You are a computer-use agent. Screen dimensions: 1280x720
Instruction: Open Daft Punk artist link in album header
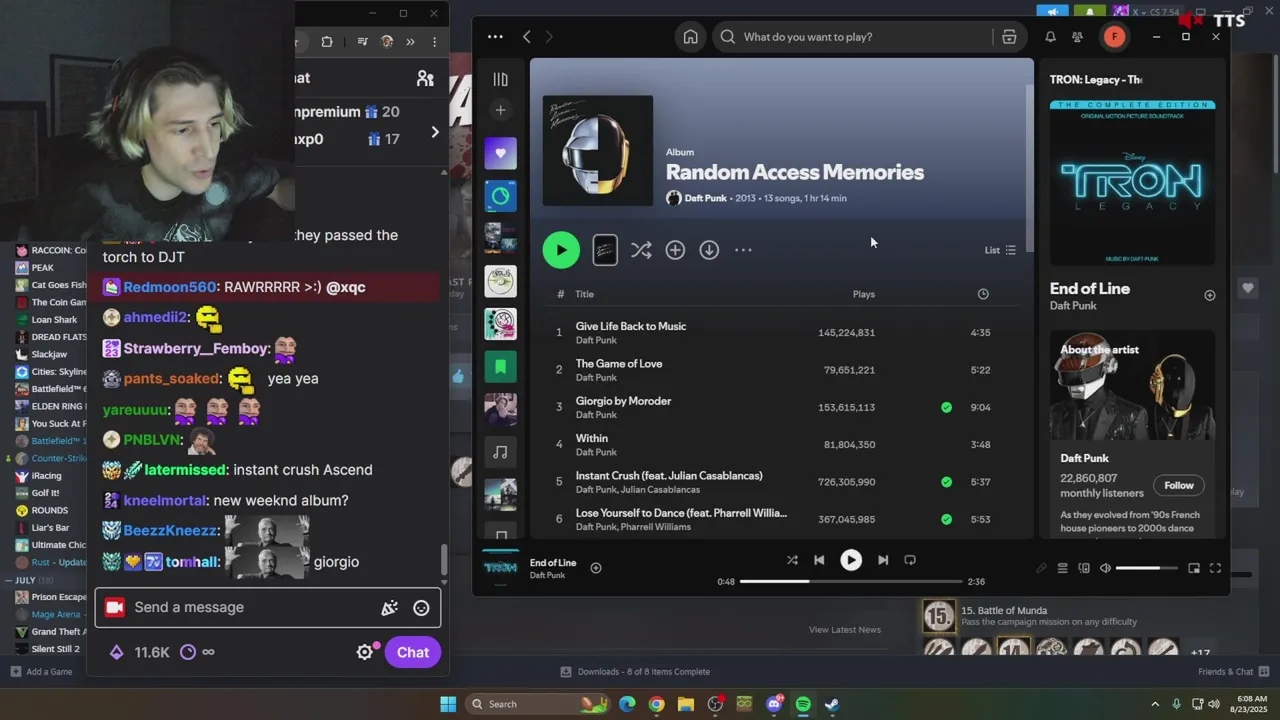point(705,198)
